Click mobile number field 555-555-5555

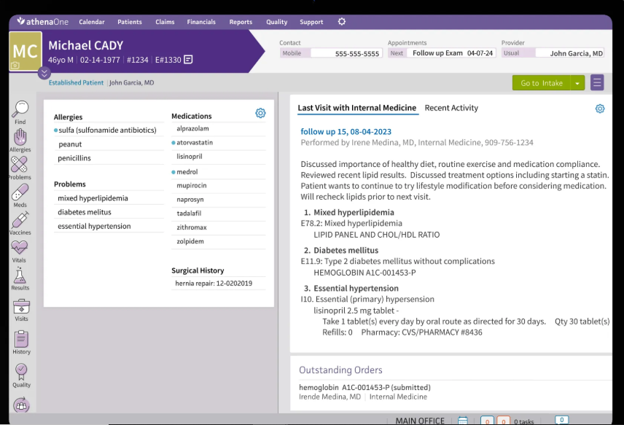click(x=346, y=53)
